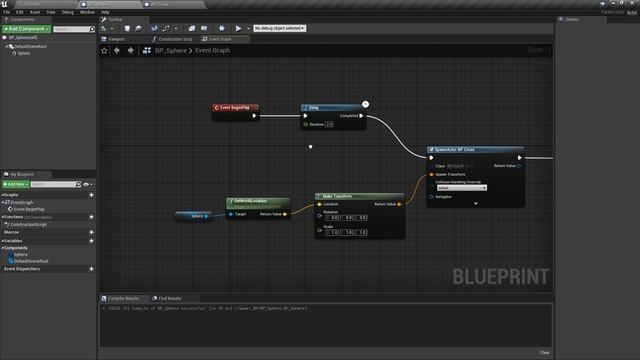The width and height of the screenshot is (640, 360).
Task: Collapse the Components section in My Blueprint
Action: pyautogui.click(x=2, y=248)
